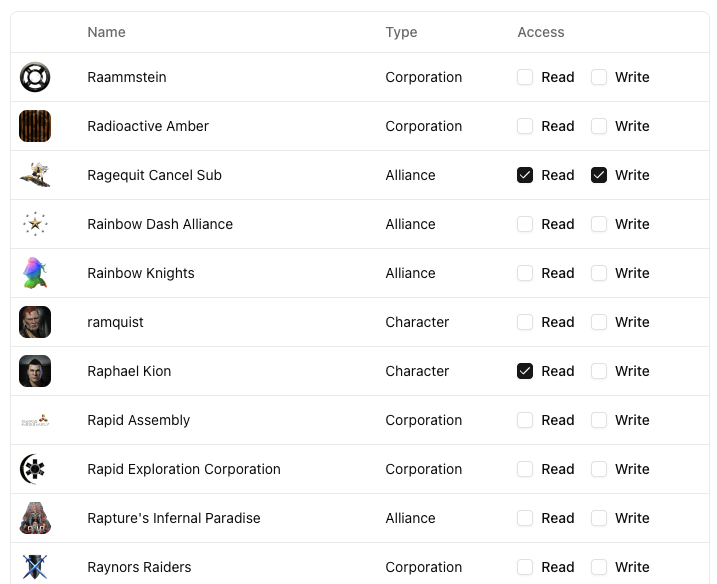
Task: Click the Rapture's Infernal Paradise logo
Action: (x=35, y=518)
